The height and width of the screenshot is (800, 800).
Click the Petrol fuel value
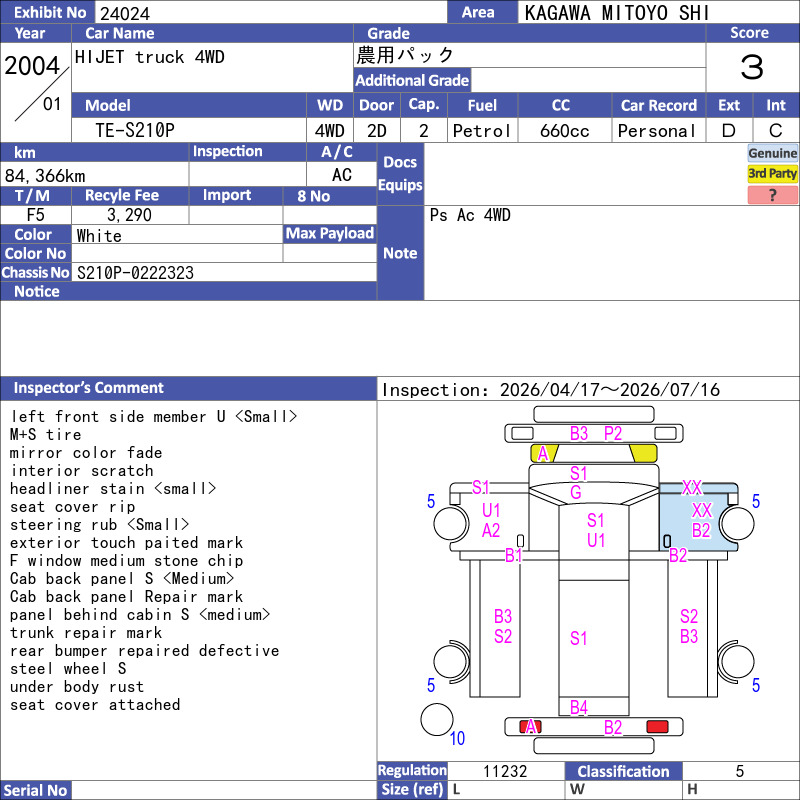click(482, 131)
